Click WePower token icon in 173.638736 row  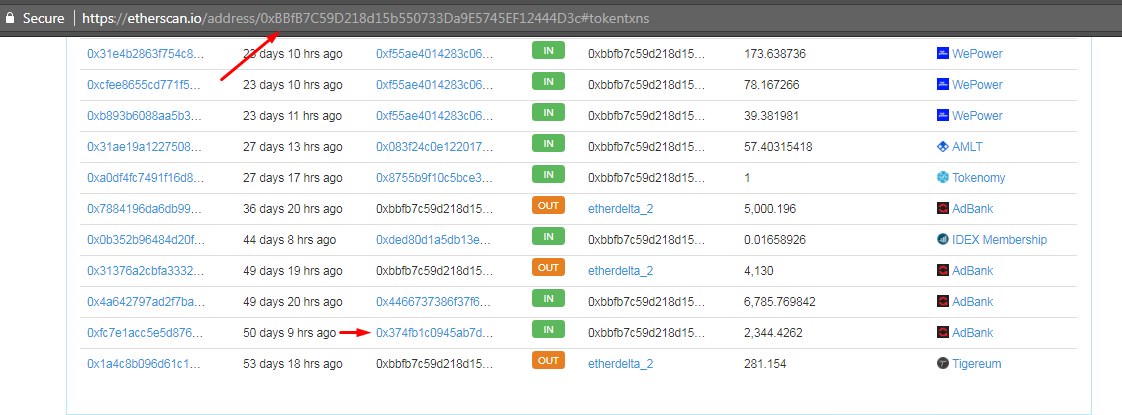point(942,53)
